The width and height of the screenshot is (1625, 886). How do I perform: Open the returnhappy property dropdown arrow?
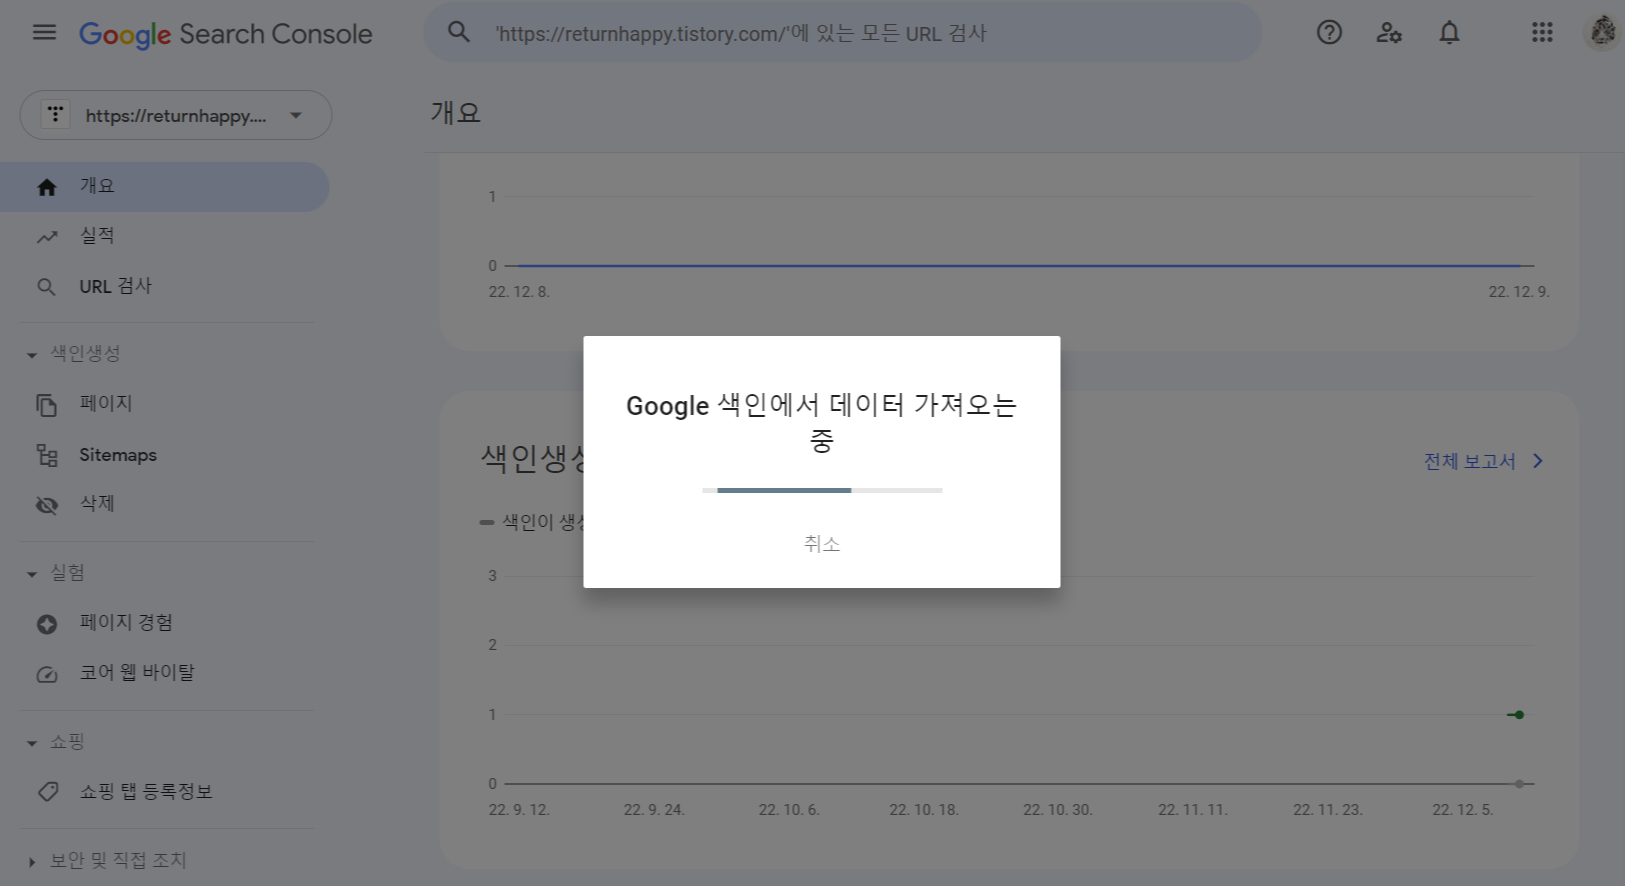296,115
